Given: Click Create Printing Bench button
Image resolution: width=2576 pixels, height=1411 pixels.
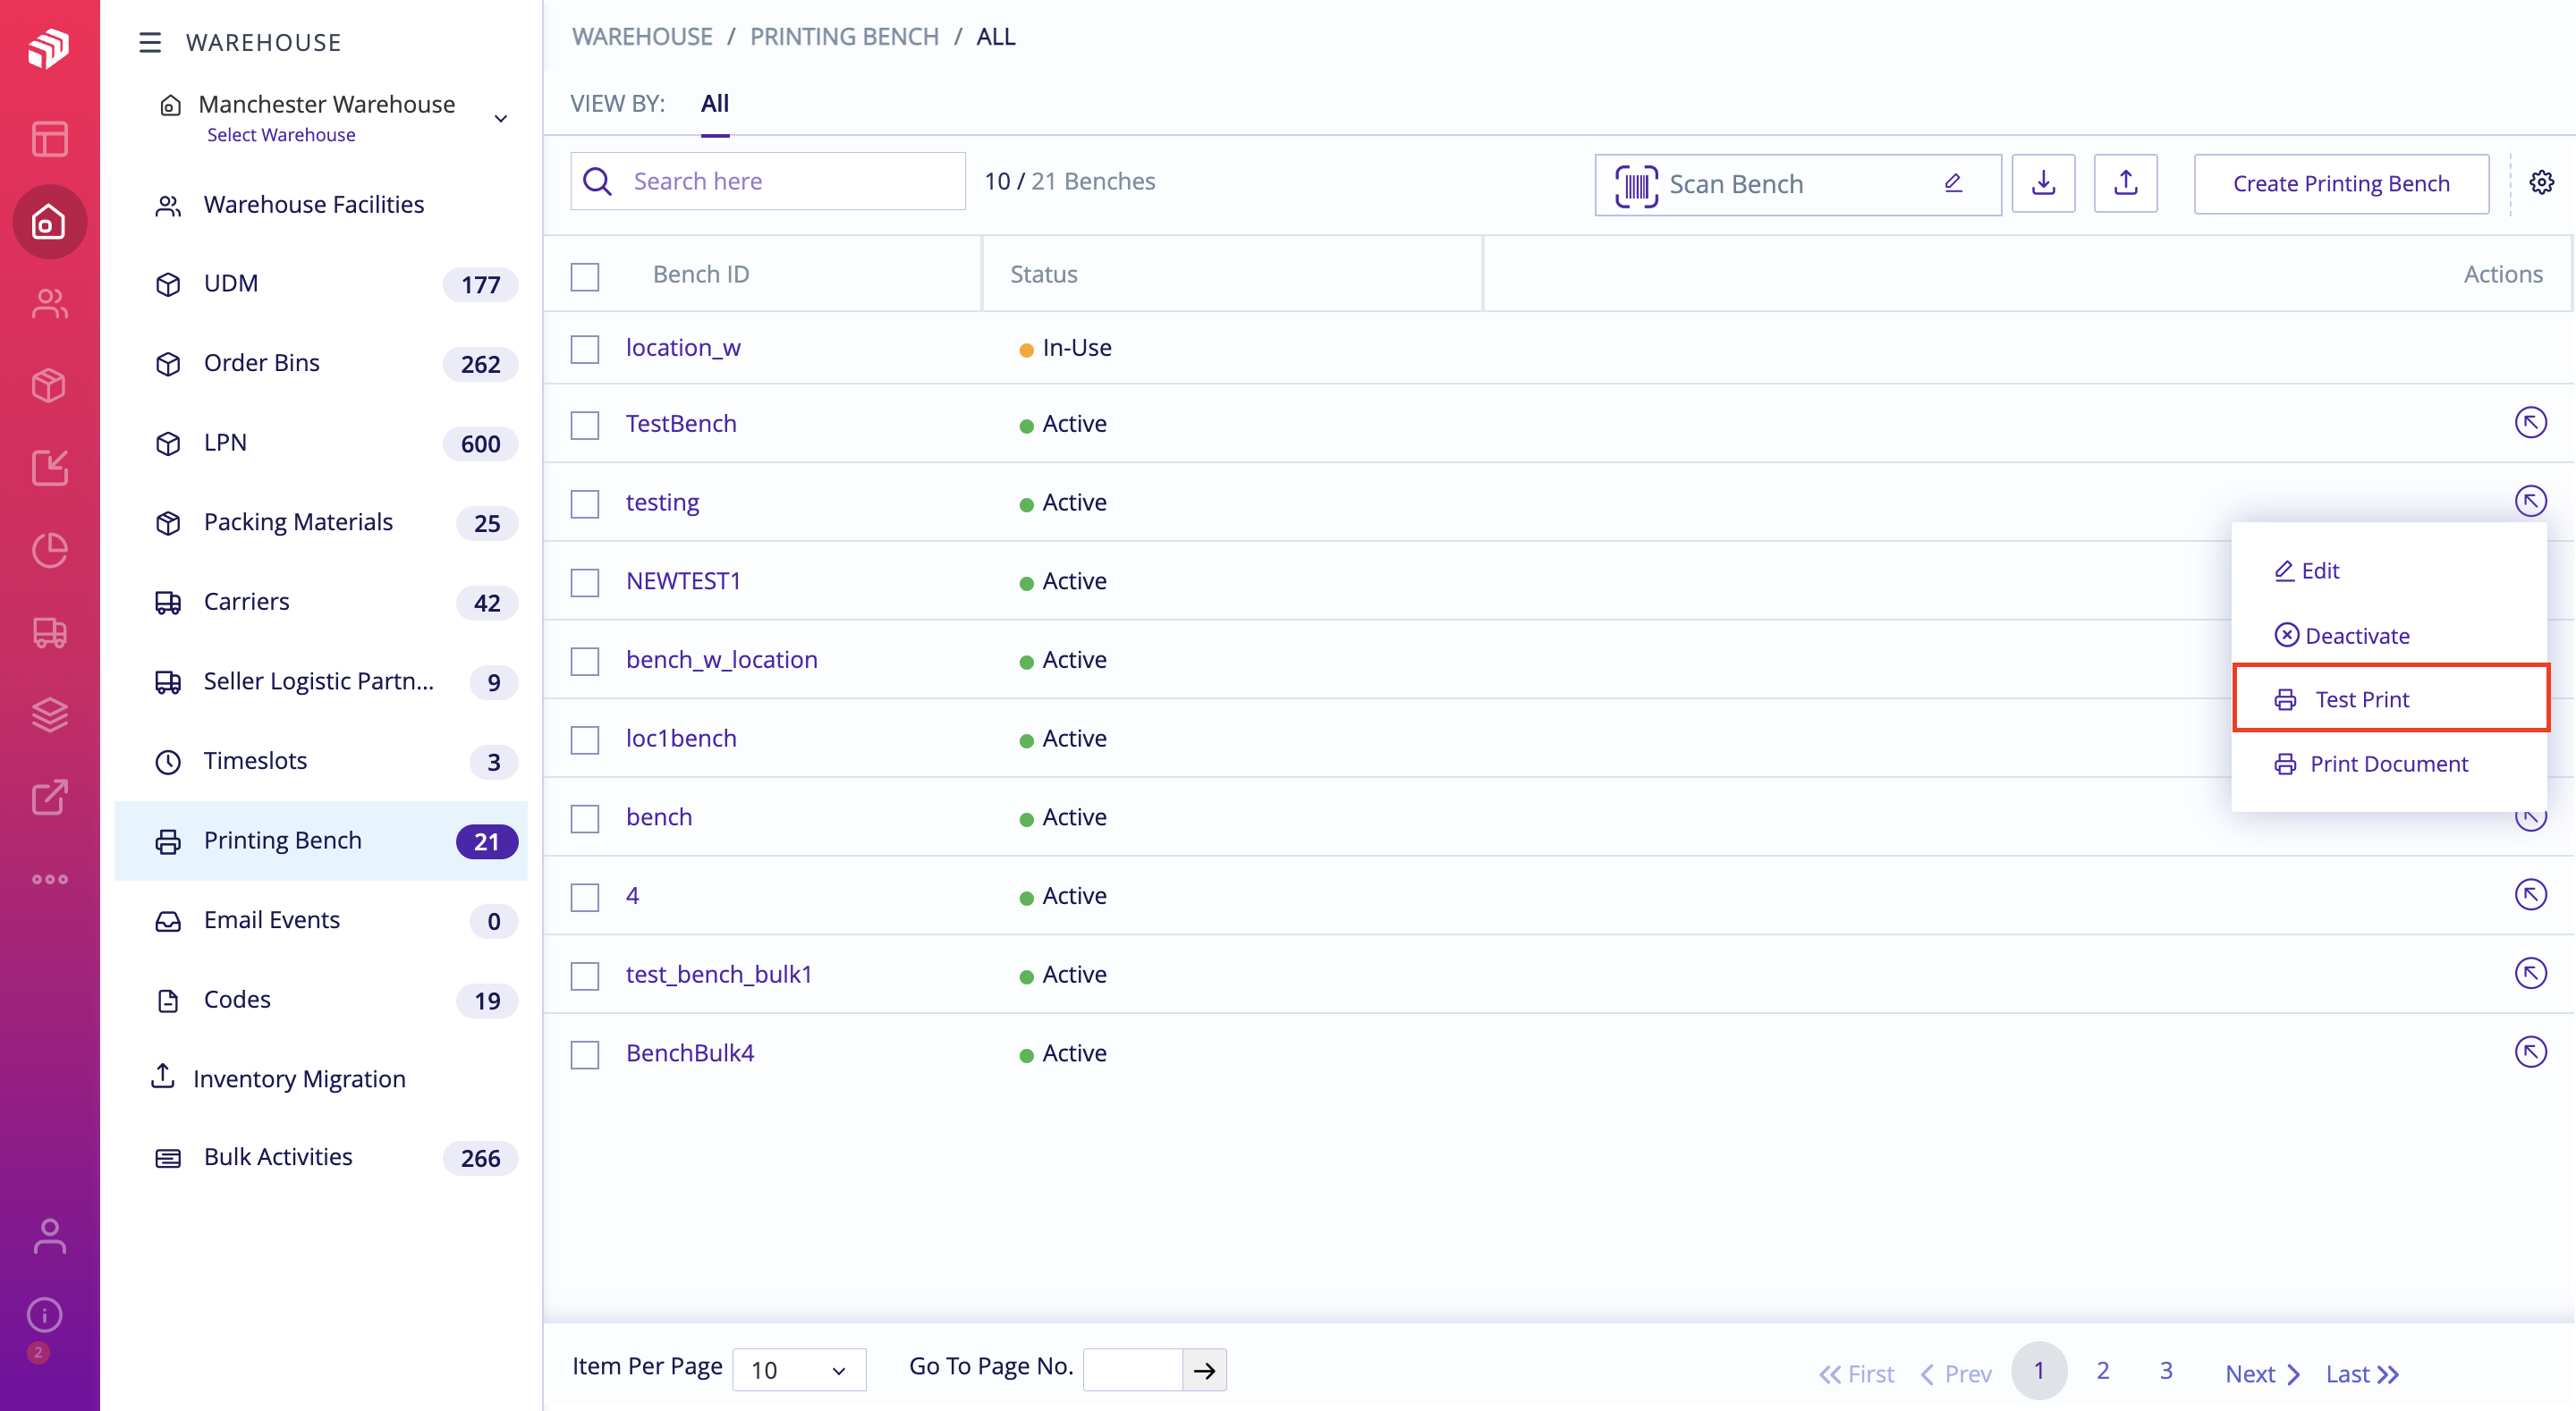Looking at the screenshot, I should (x=2340, y=183).
